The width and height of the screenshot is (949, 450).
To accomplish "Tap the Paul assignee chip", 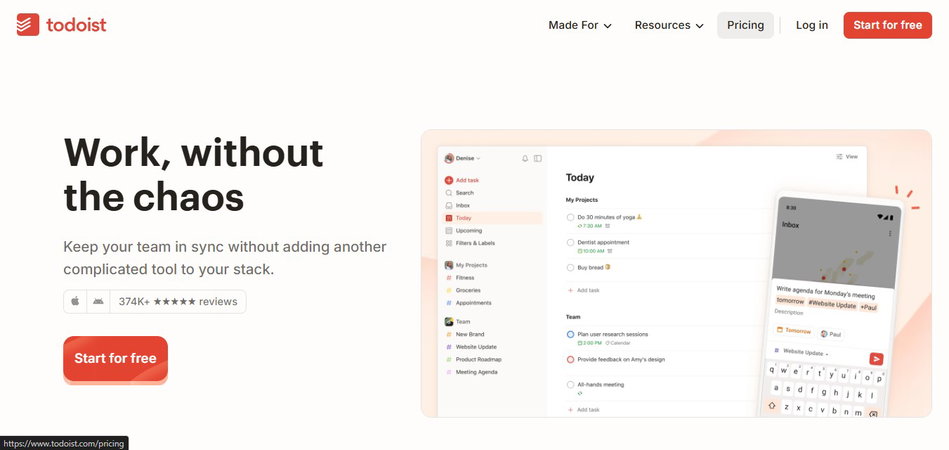I will [832, 334].
